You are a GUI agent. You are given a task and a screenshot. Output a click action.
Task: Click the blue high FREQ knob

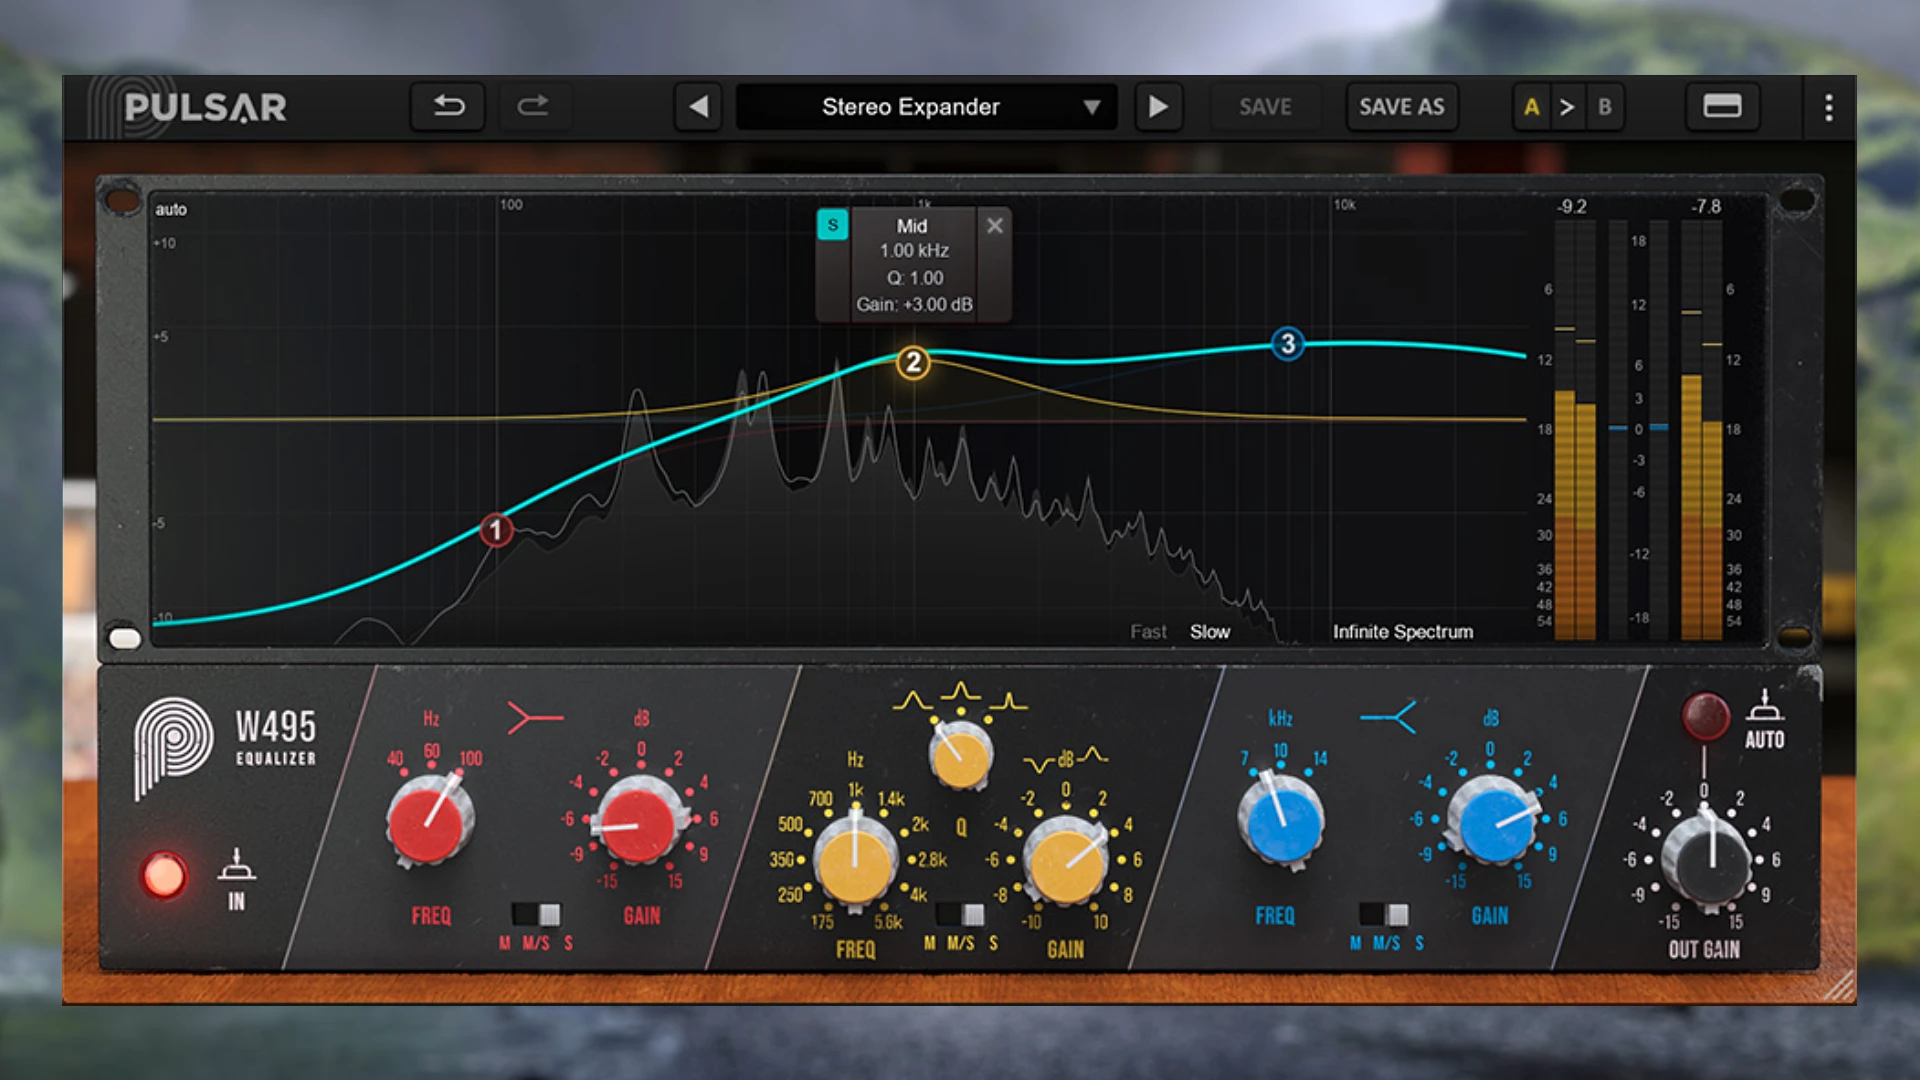click(1280, 820)
